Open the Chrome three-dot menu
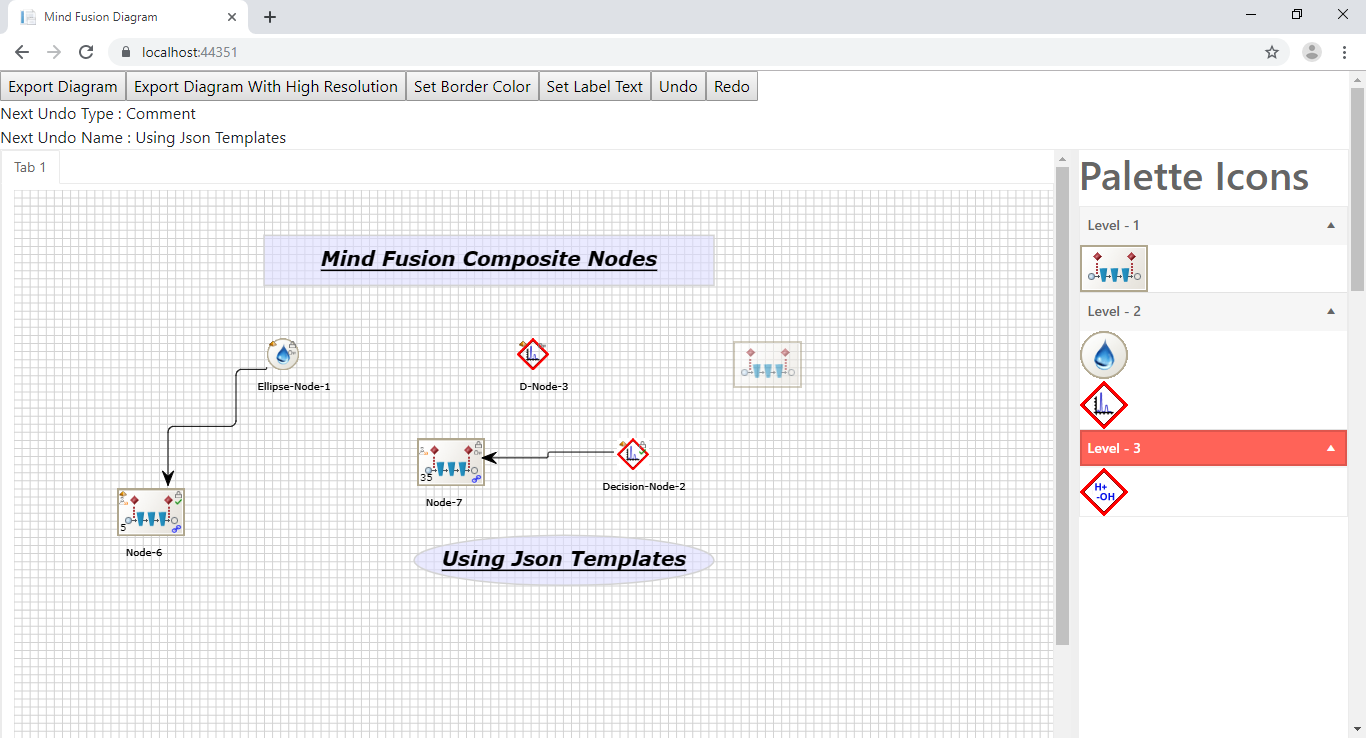 1344,52
